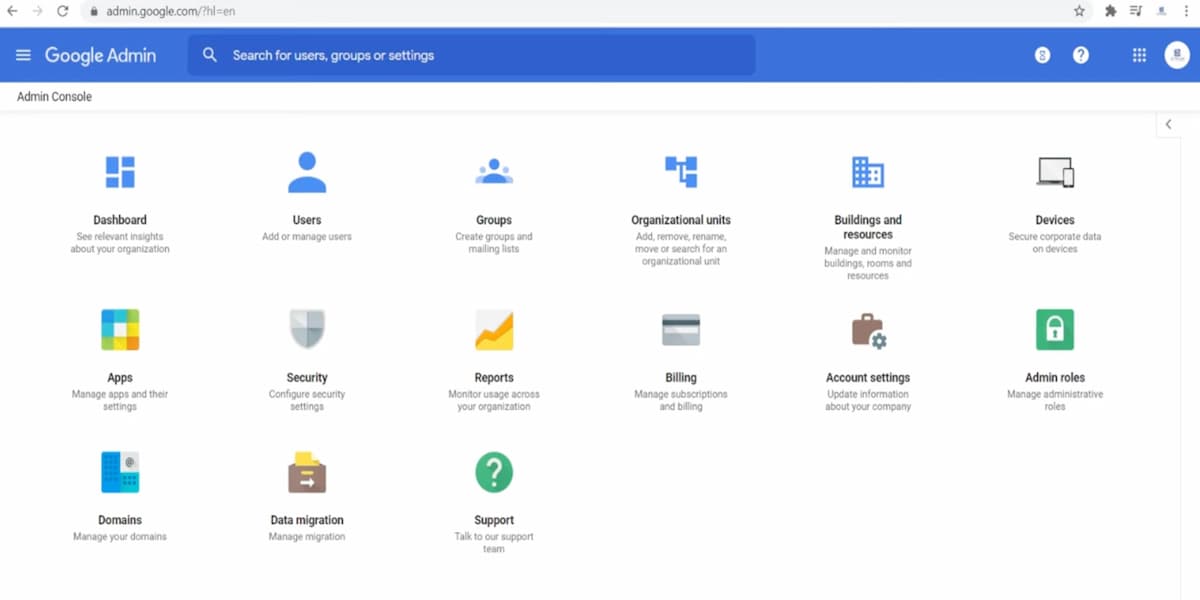This screenshot has width=1200, height=600.
Task: Open Organizational units label
Action: pos(681,220)
